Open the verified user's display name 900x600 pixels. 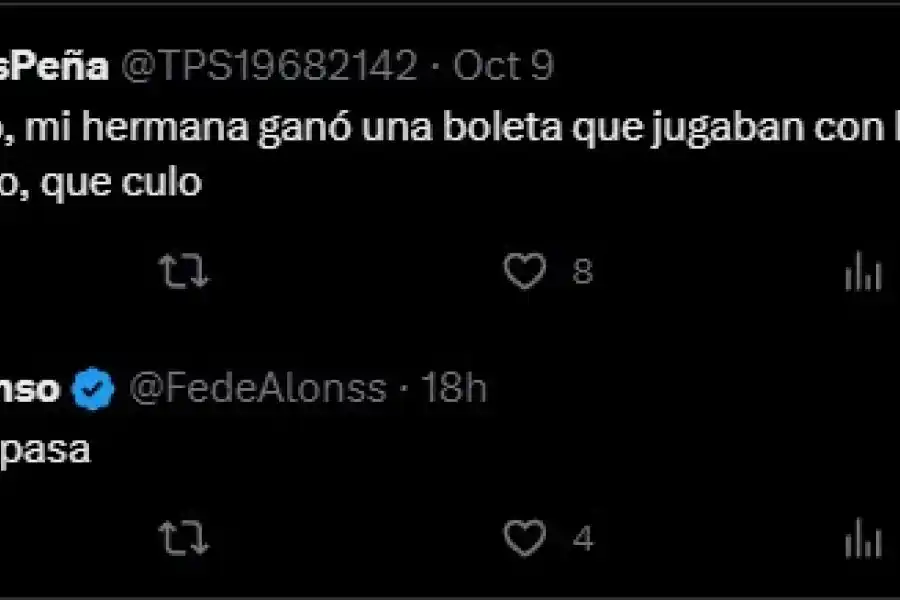[x=29, y=389]
